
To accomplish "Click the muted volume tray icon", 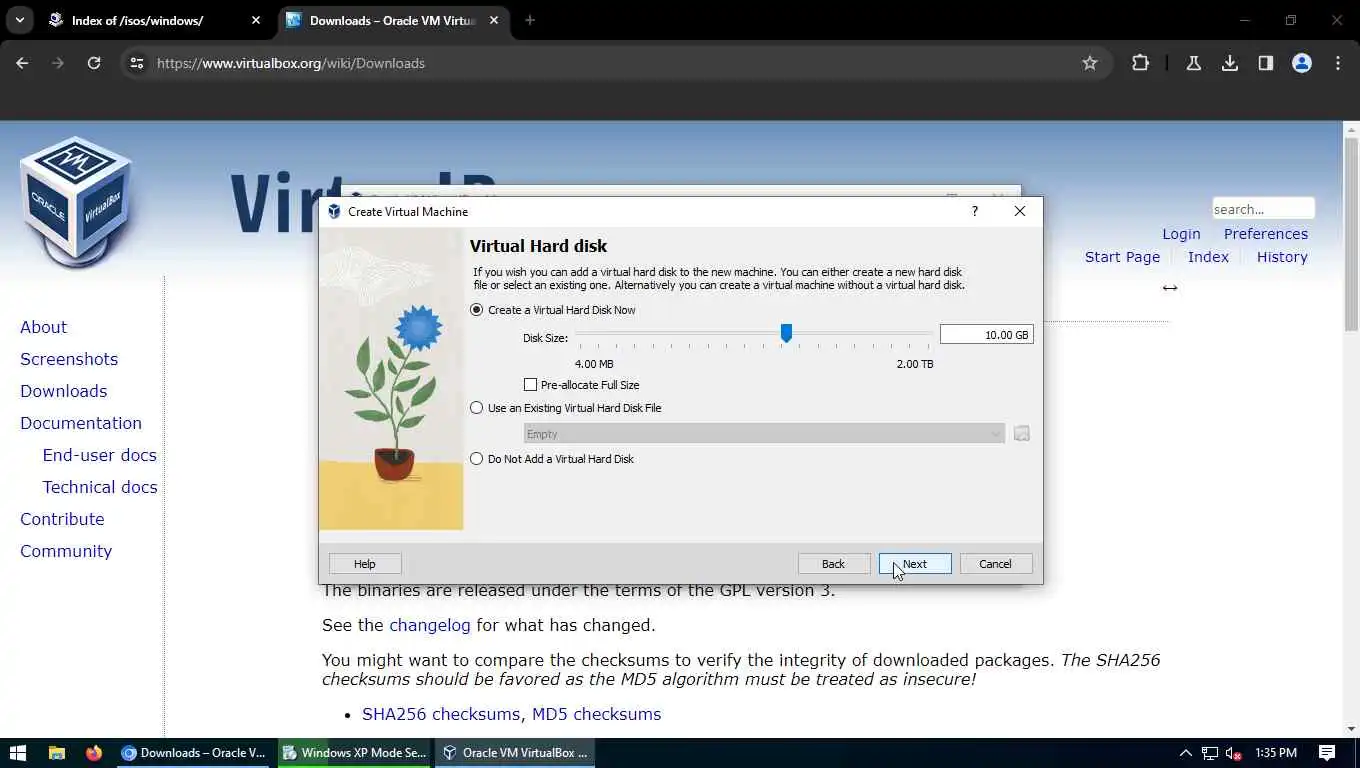I will 1234,753.
